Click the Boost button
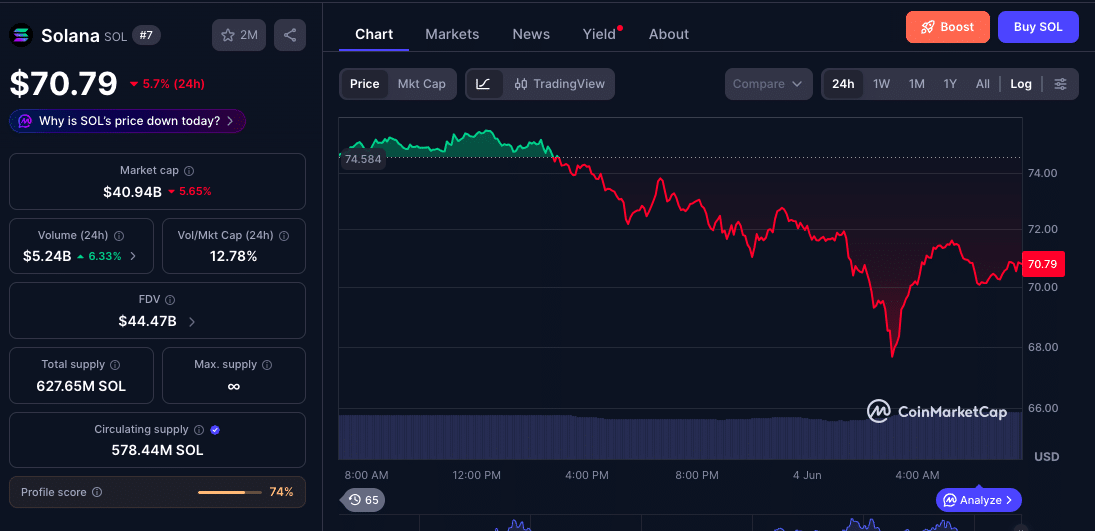The image size is (1095, 531). (x=948, y=27)
